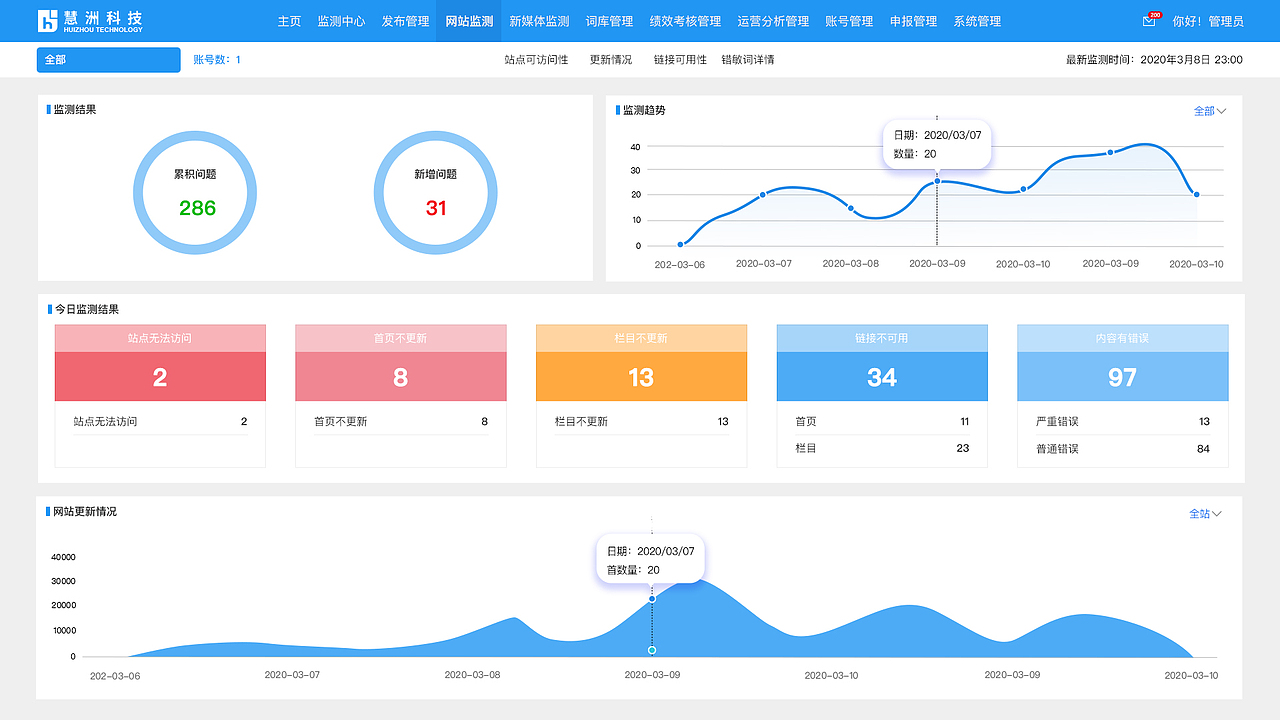This screenshot has height=720, width=1280.
Task: Click the 累积问题 ring showing 286
Action: tap(195, 192)
